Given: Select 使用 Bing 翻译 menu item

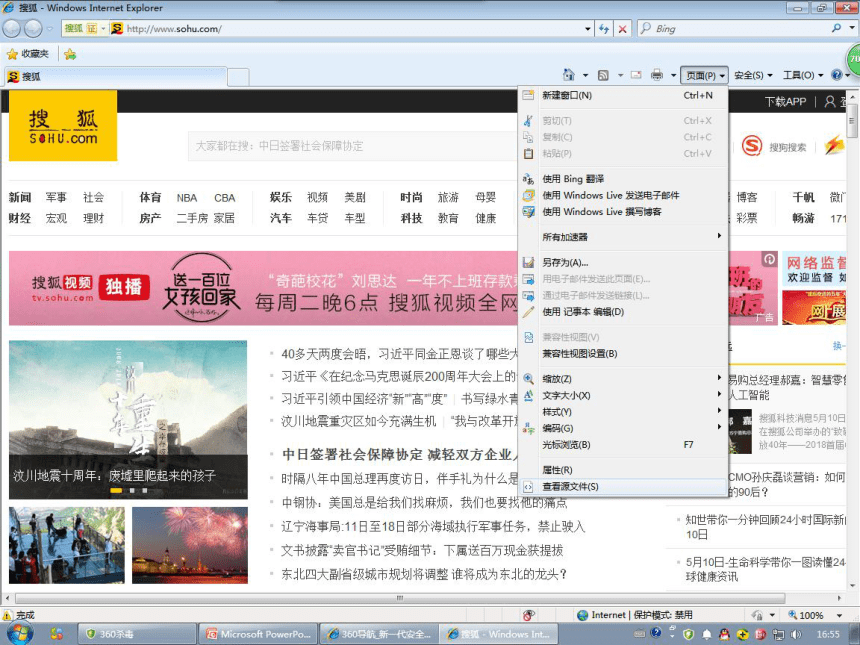Looking at the screenshot, I should 624,178.
